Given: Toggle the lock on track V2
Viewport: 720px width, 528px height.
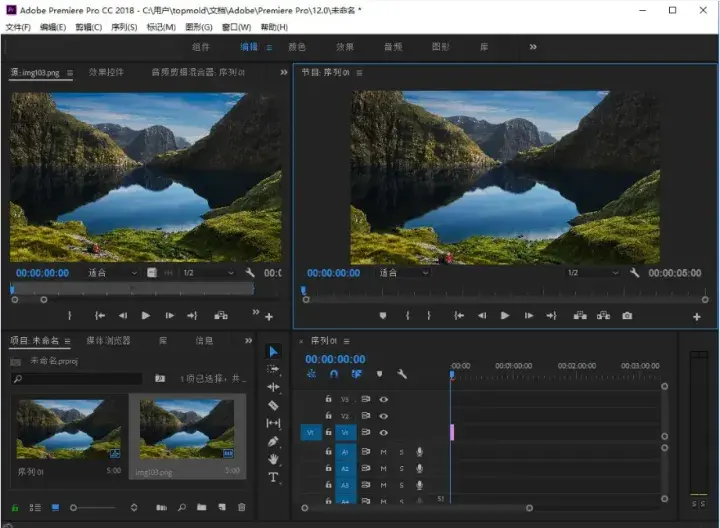Looking at the screenshot, I should (x=328, y=415).
